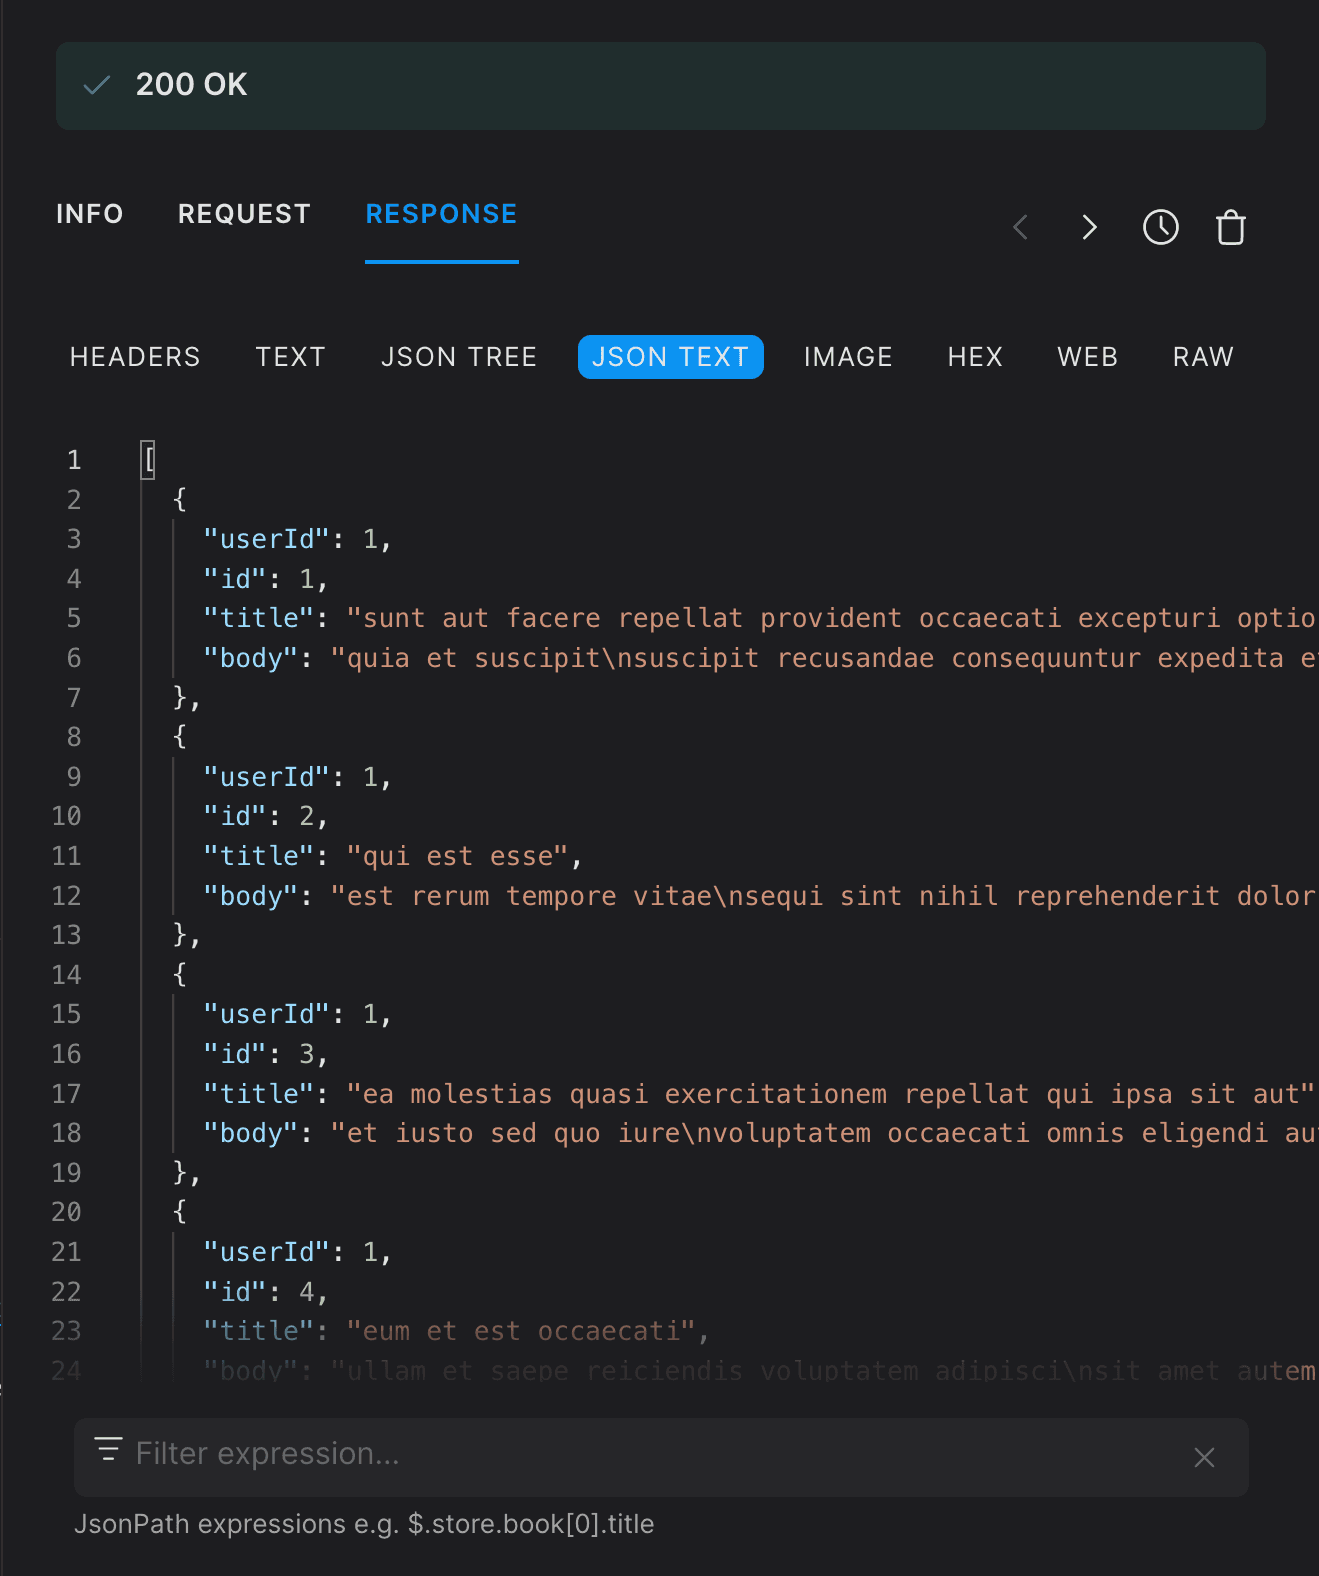Click line number 12 in gutter
Image resolution: width=1319 pixels, height=1576 pixels.
tap(67, 896)
